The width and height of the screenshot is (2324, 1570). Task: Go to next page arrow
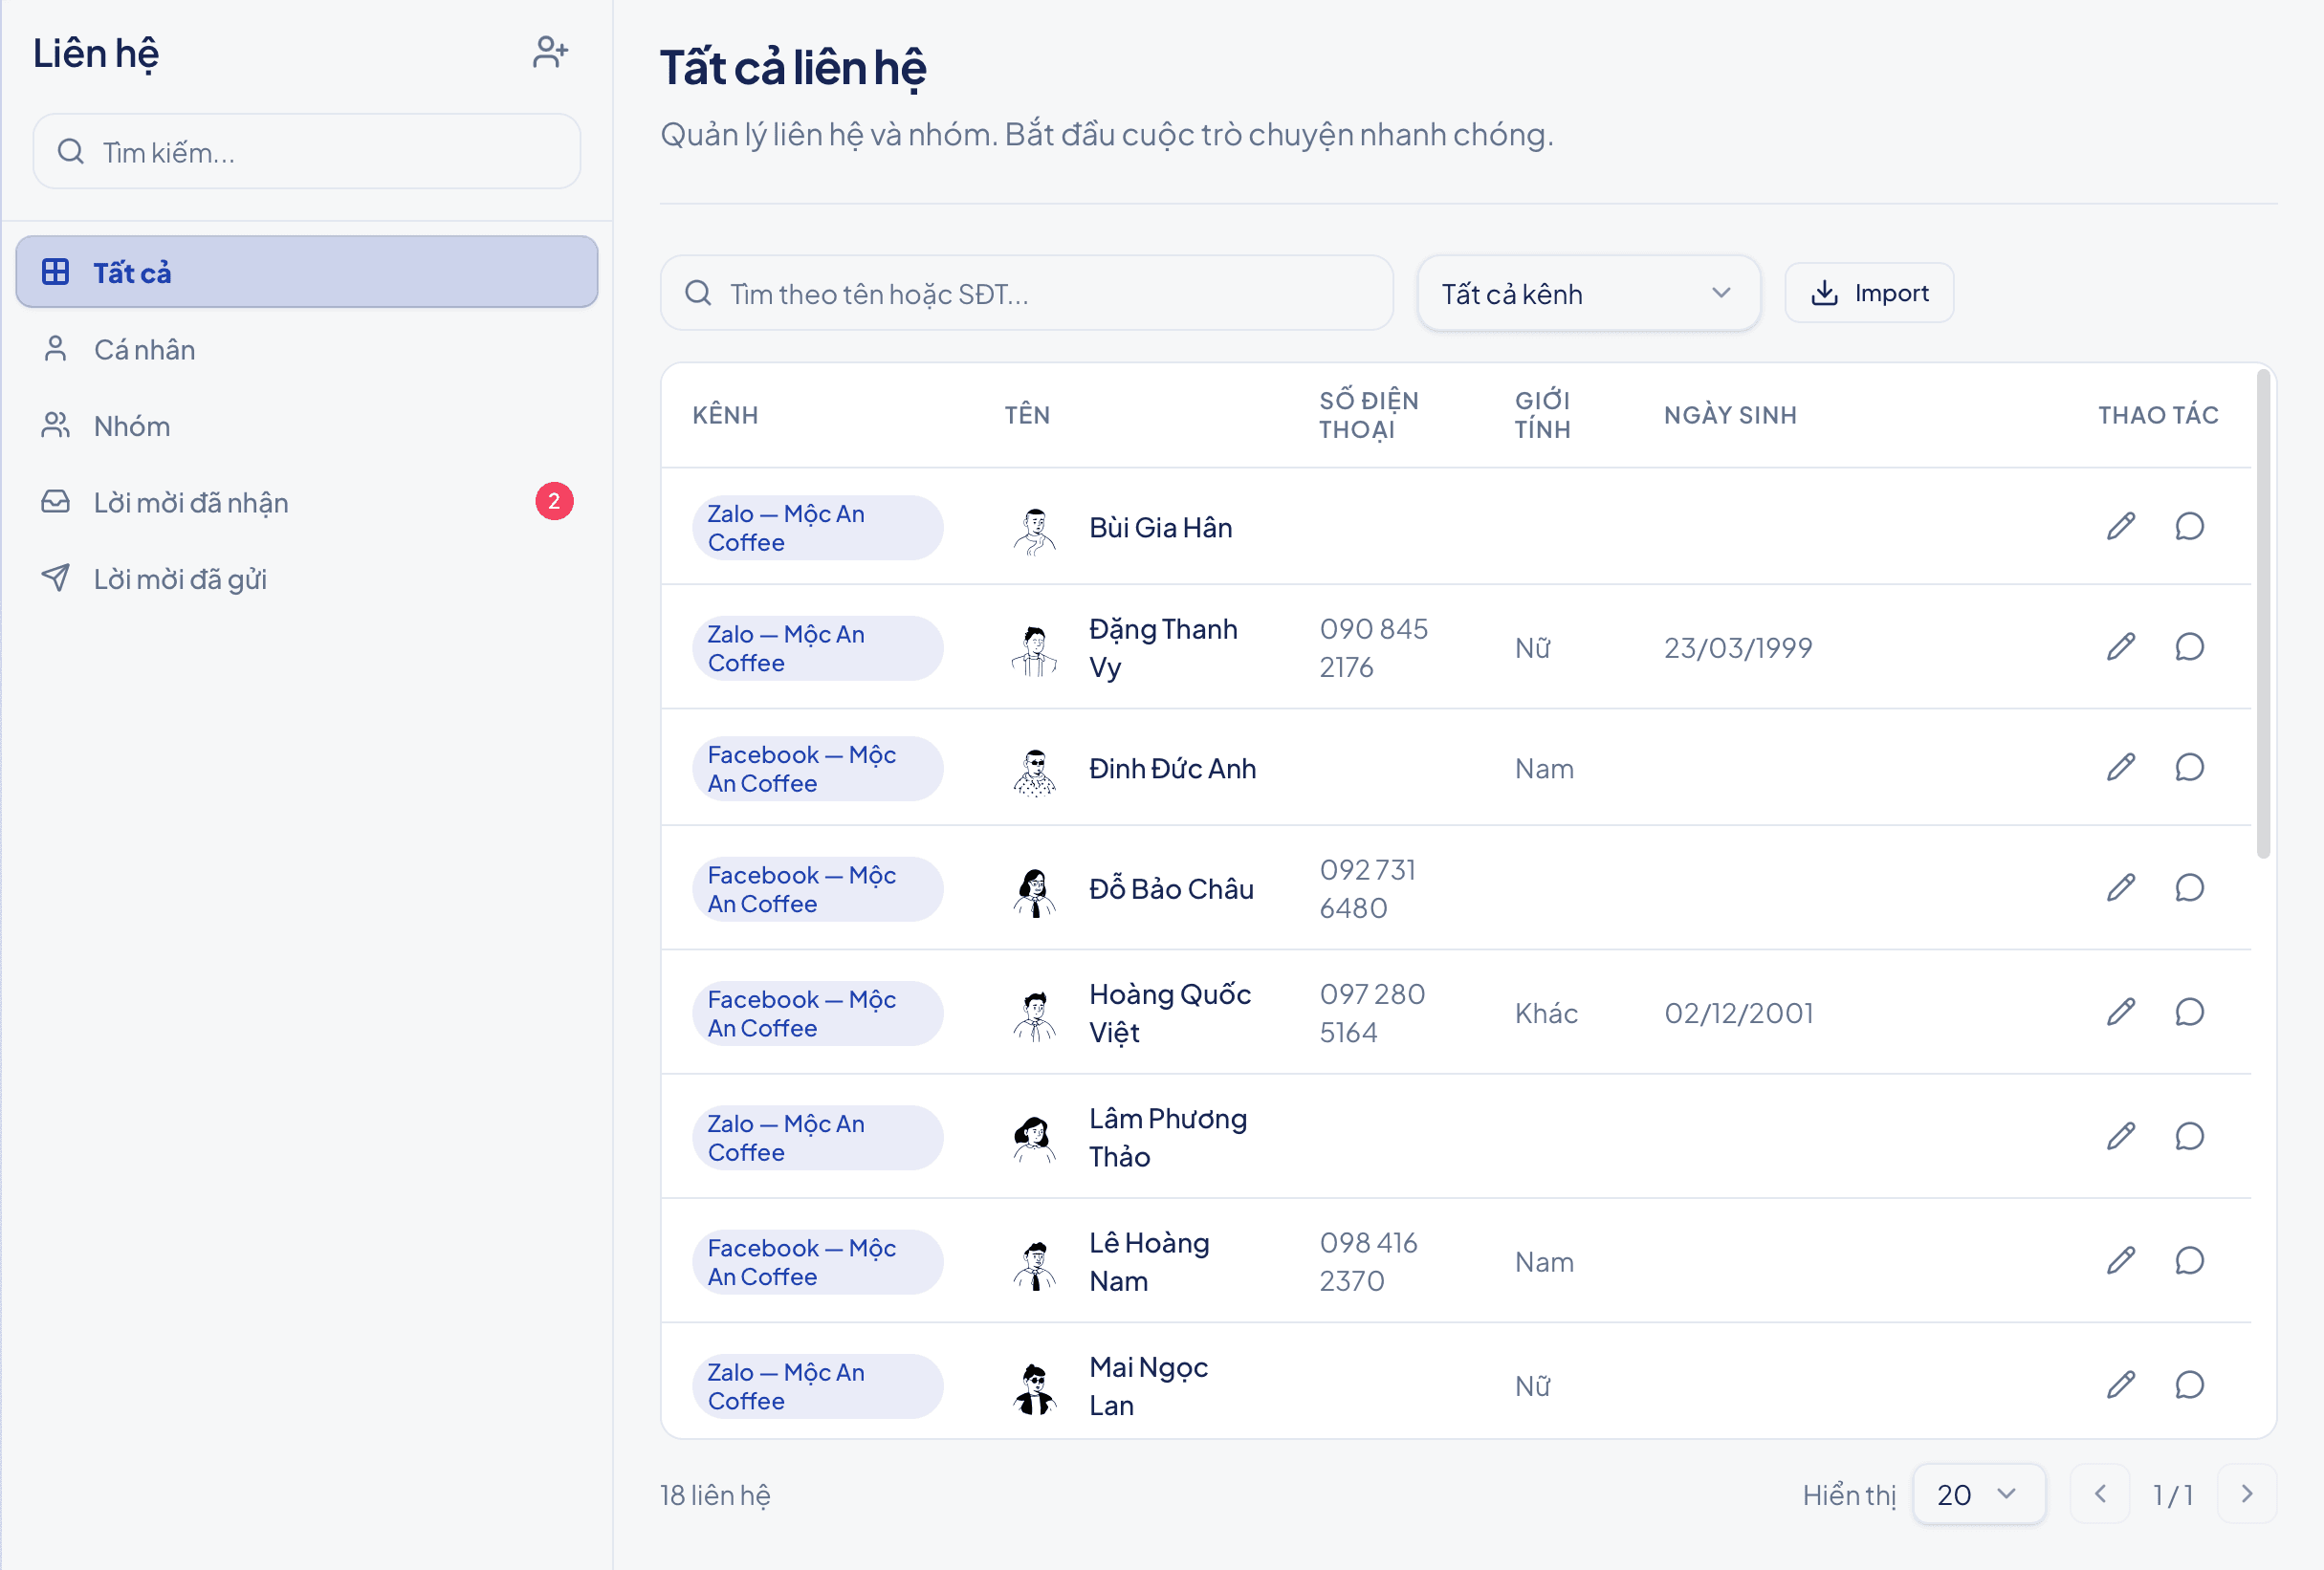[2246, 1494]
